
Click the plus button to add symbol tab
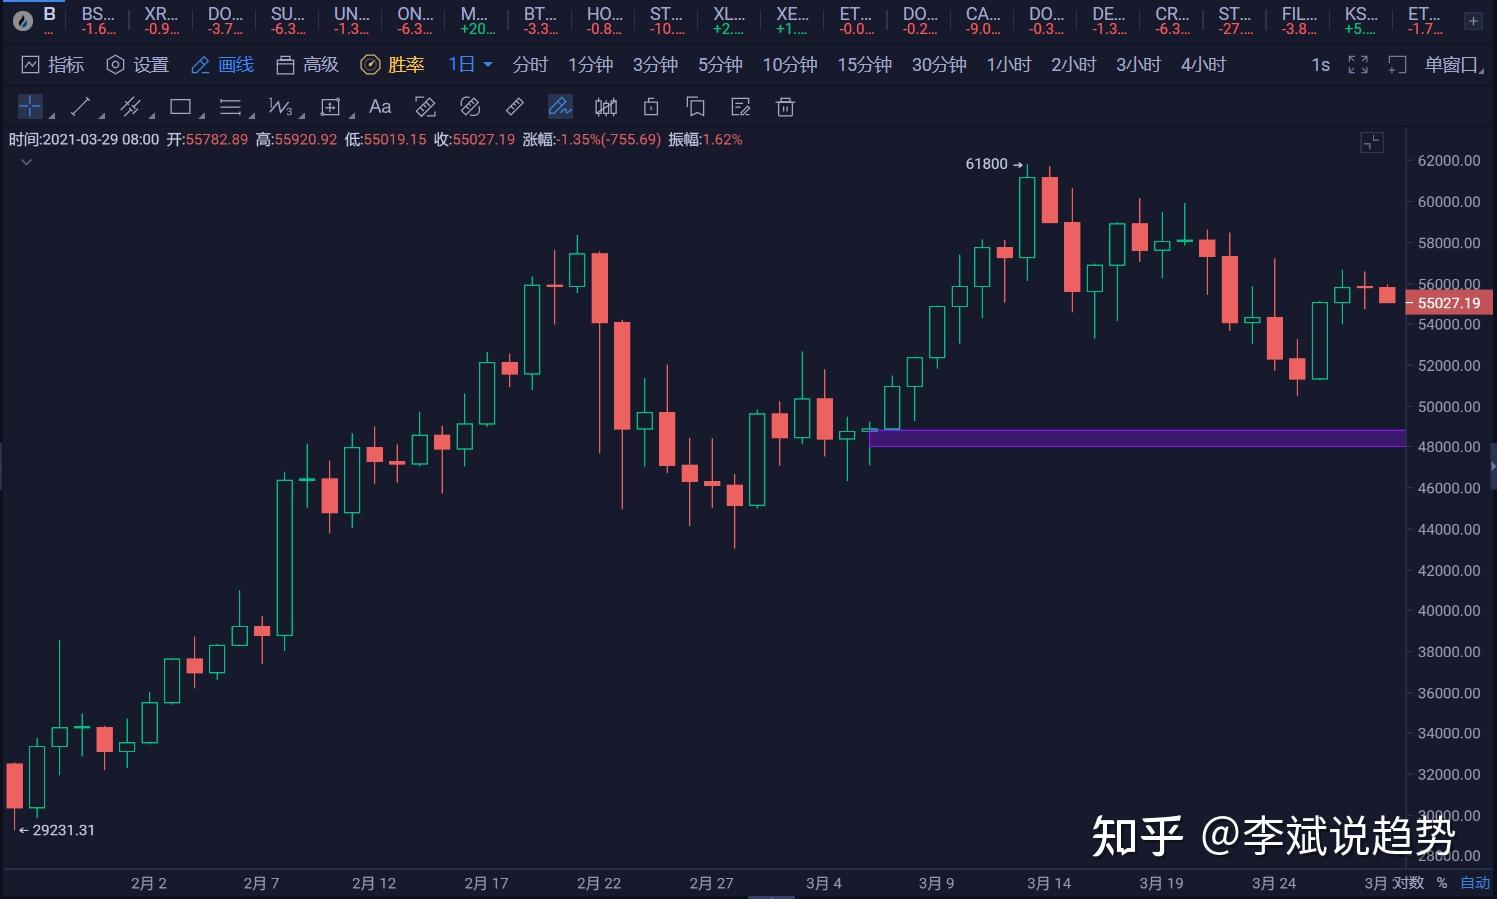pyautogui.click(x=1473, y=20)
